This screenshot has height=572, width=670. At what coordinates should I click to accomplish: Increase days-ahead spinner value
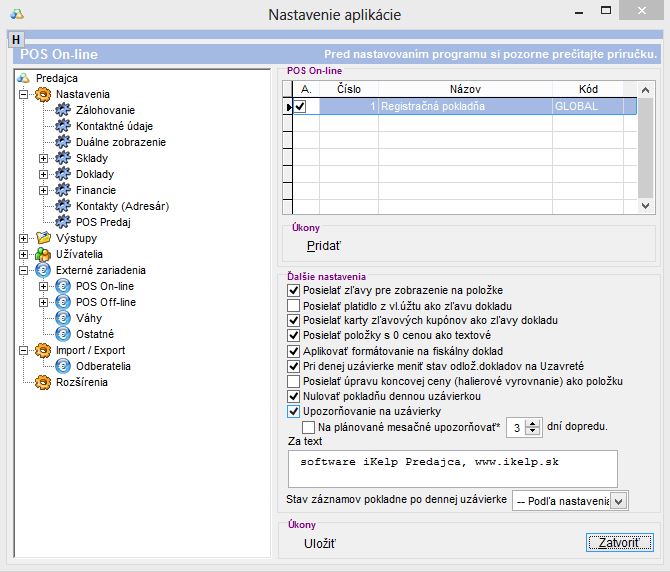[x=534, y=423]
